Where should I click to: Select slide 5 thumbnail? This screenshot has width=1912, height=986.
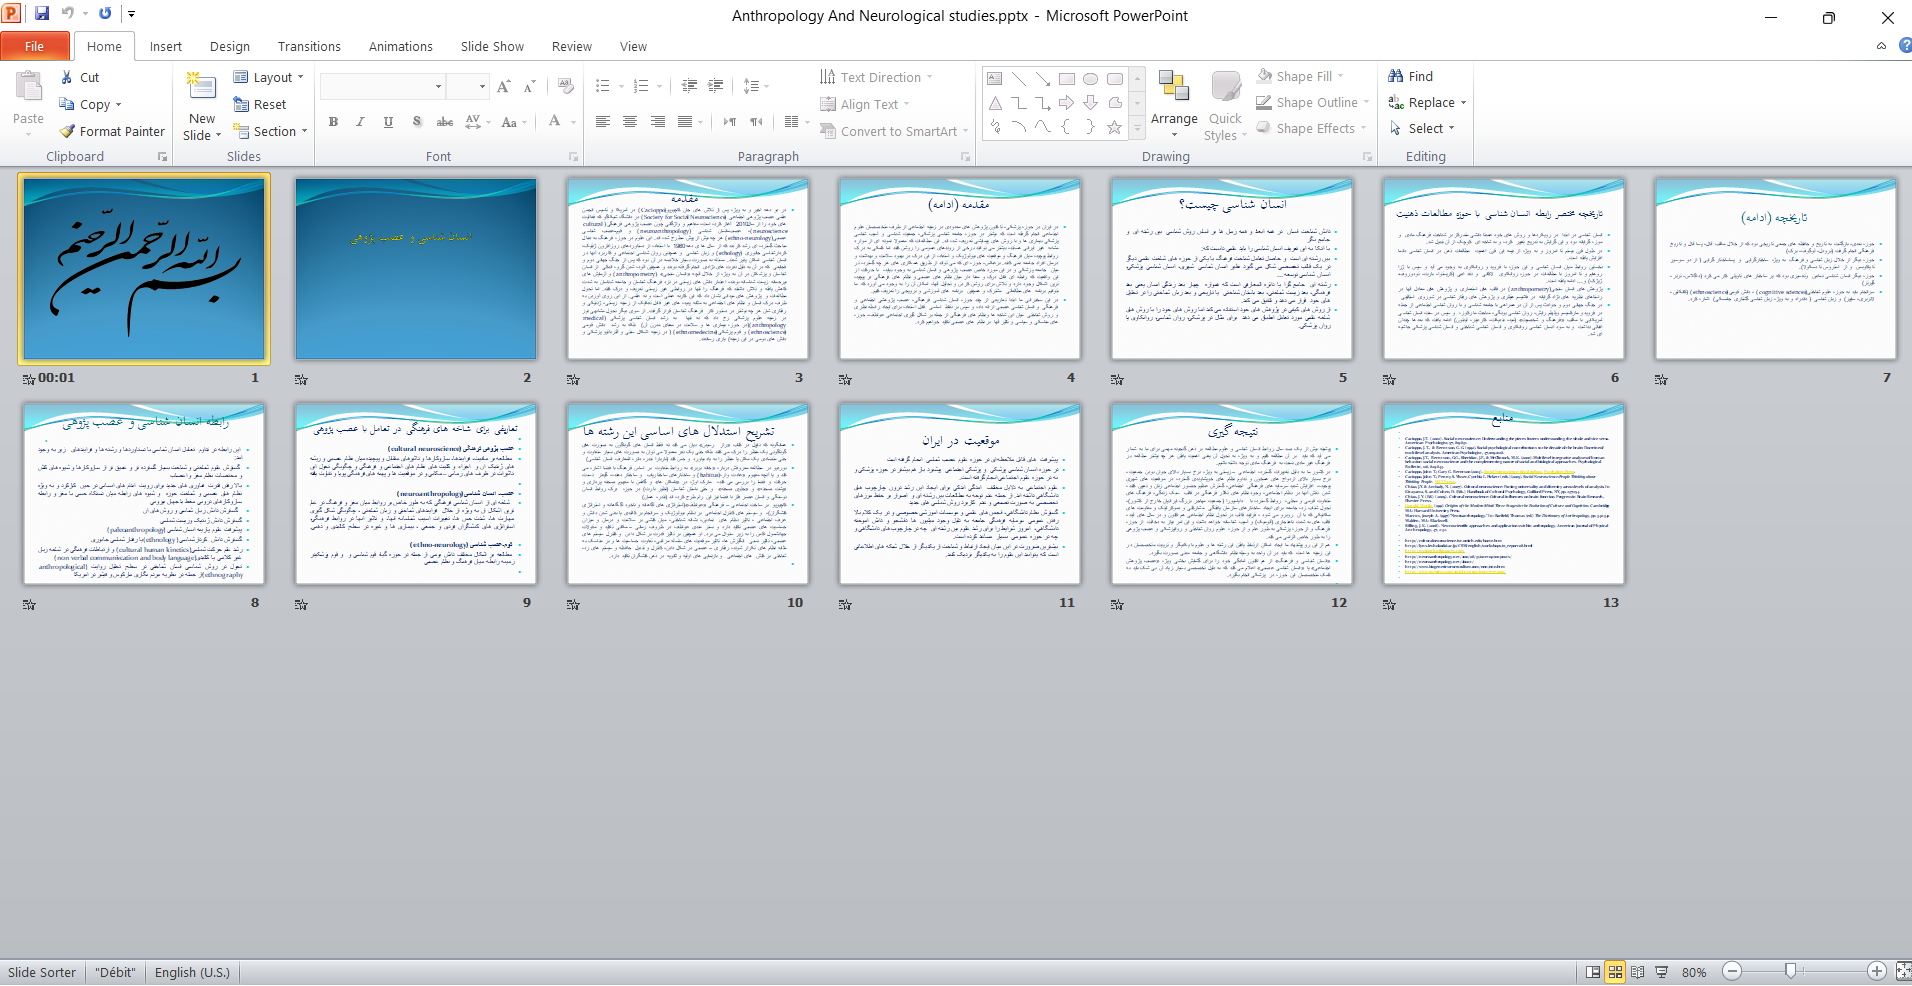pos(1232,269)
